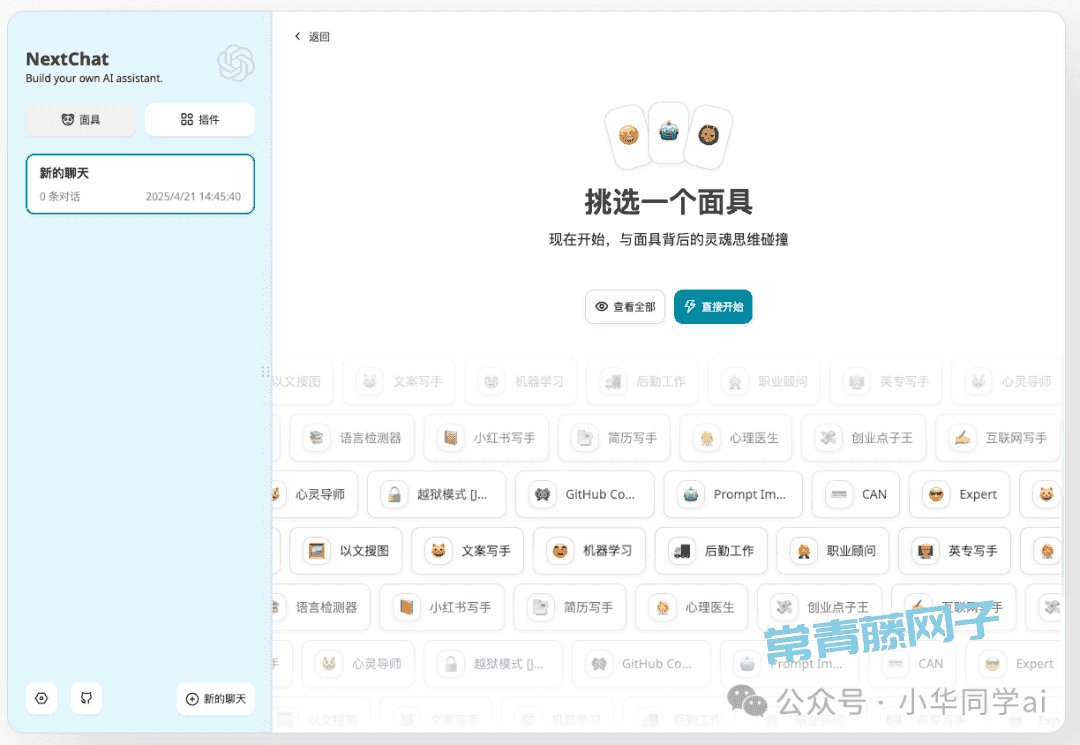
Task: Select faded 职业顾问 mask above 心理医生
Action: tap(764, 381)
